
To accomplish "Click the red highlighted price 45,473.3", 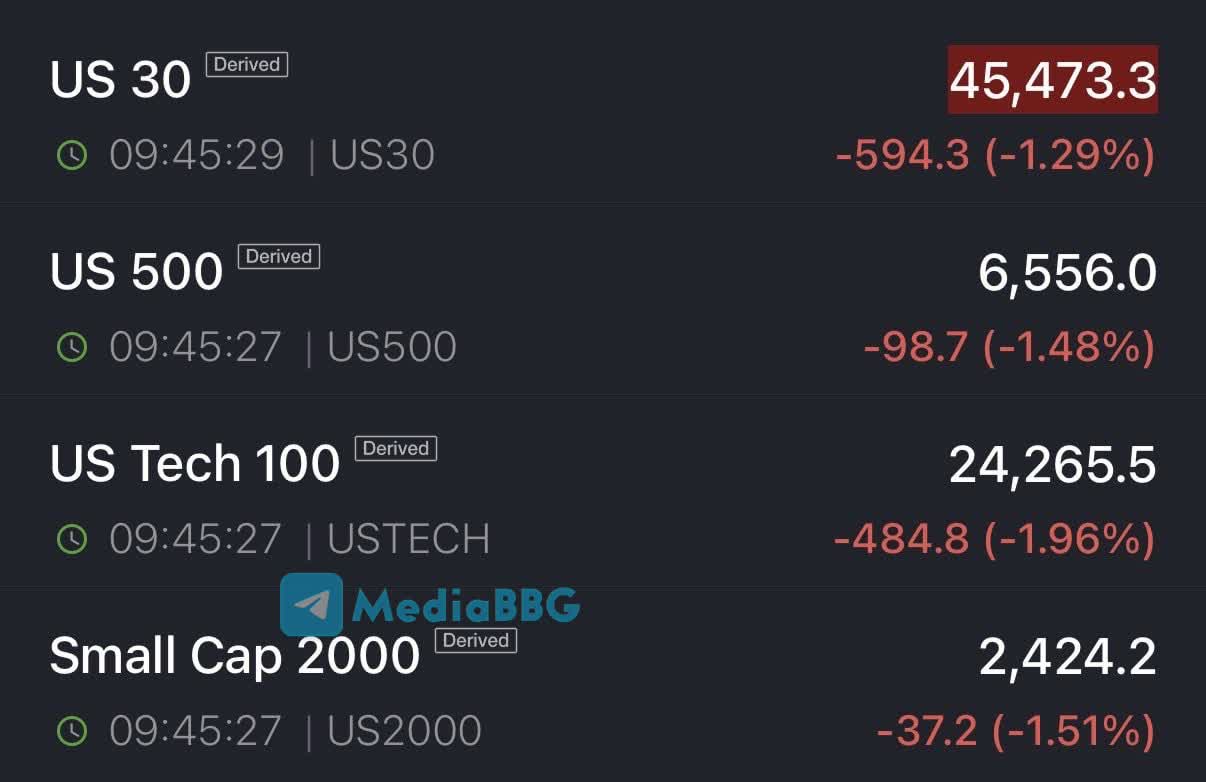I will coord(1052,80).
